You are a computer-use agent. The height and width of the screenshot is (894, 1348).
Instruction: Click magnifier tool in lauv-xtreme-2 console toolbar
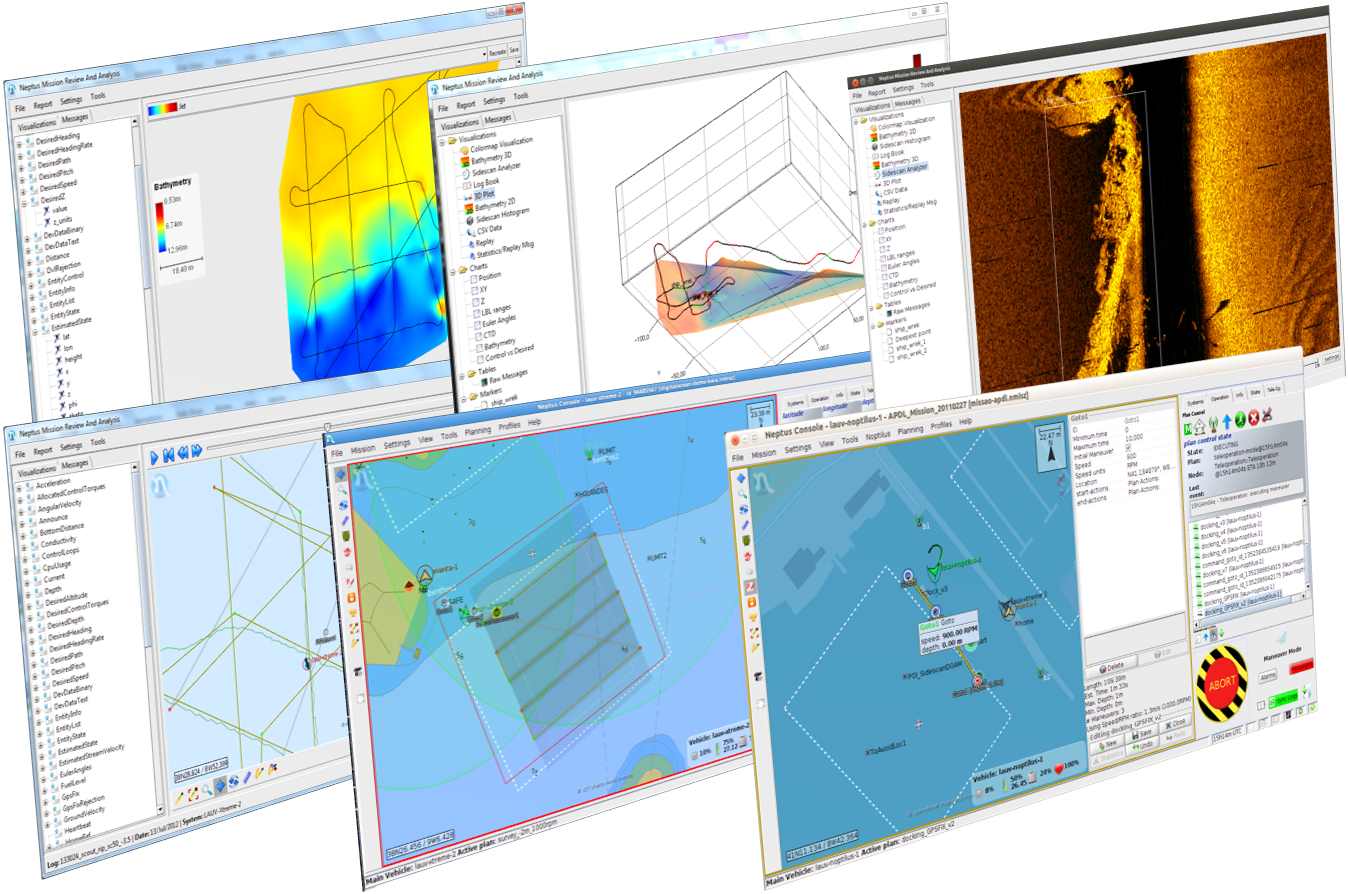pyautogui.click(x=343, y=491)
